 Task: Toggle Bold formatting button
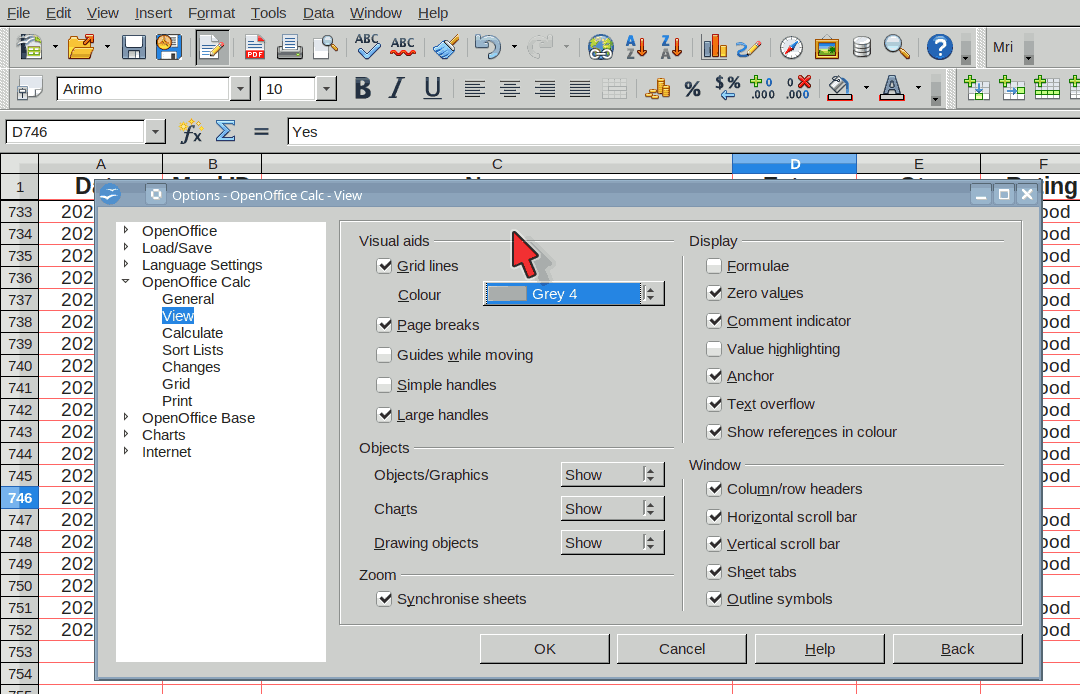coord(362,89)
